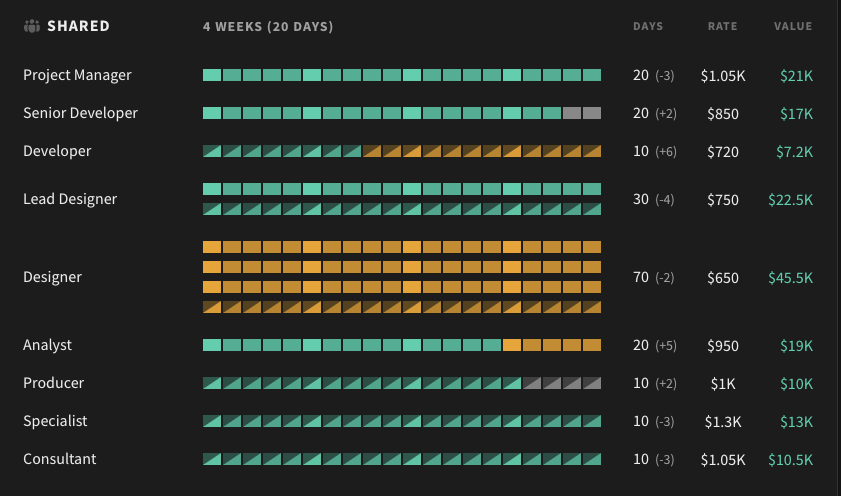The width and height of the screenshot is (841, 496).
Task: Click the Designer role name
Action: tap(53, 277)
